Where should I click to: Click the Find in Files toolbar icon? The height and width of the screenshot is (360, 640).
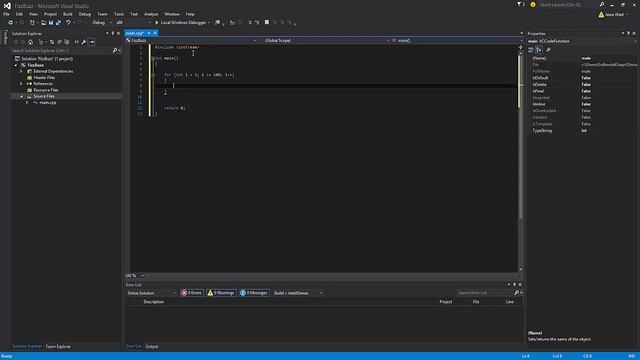coord(218,22)
